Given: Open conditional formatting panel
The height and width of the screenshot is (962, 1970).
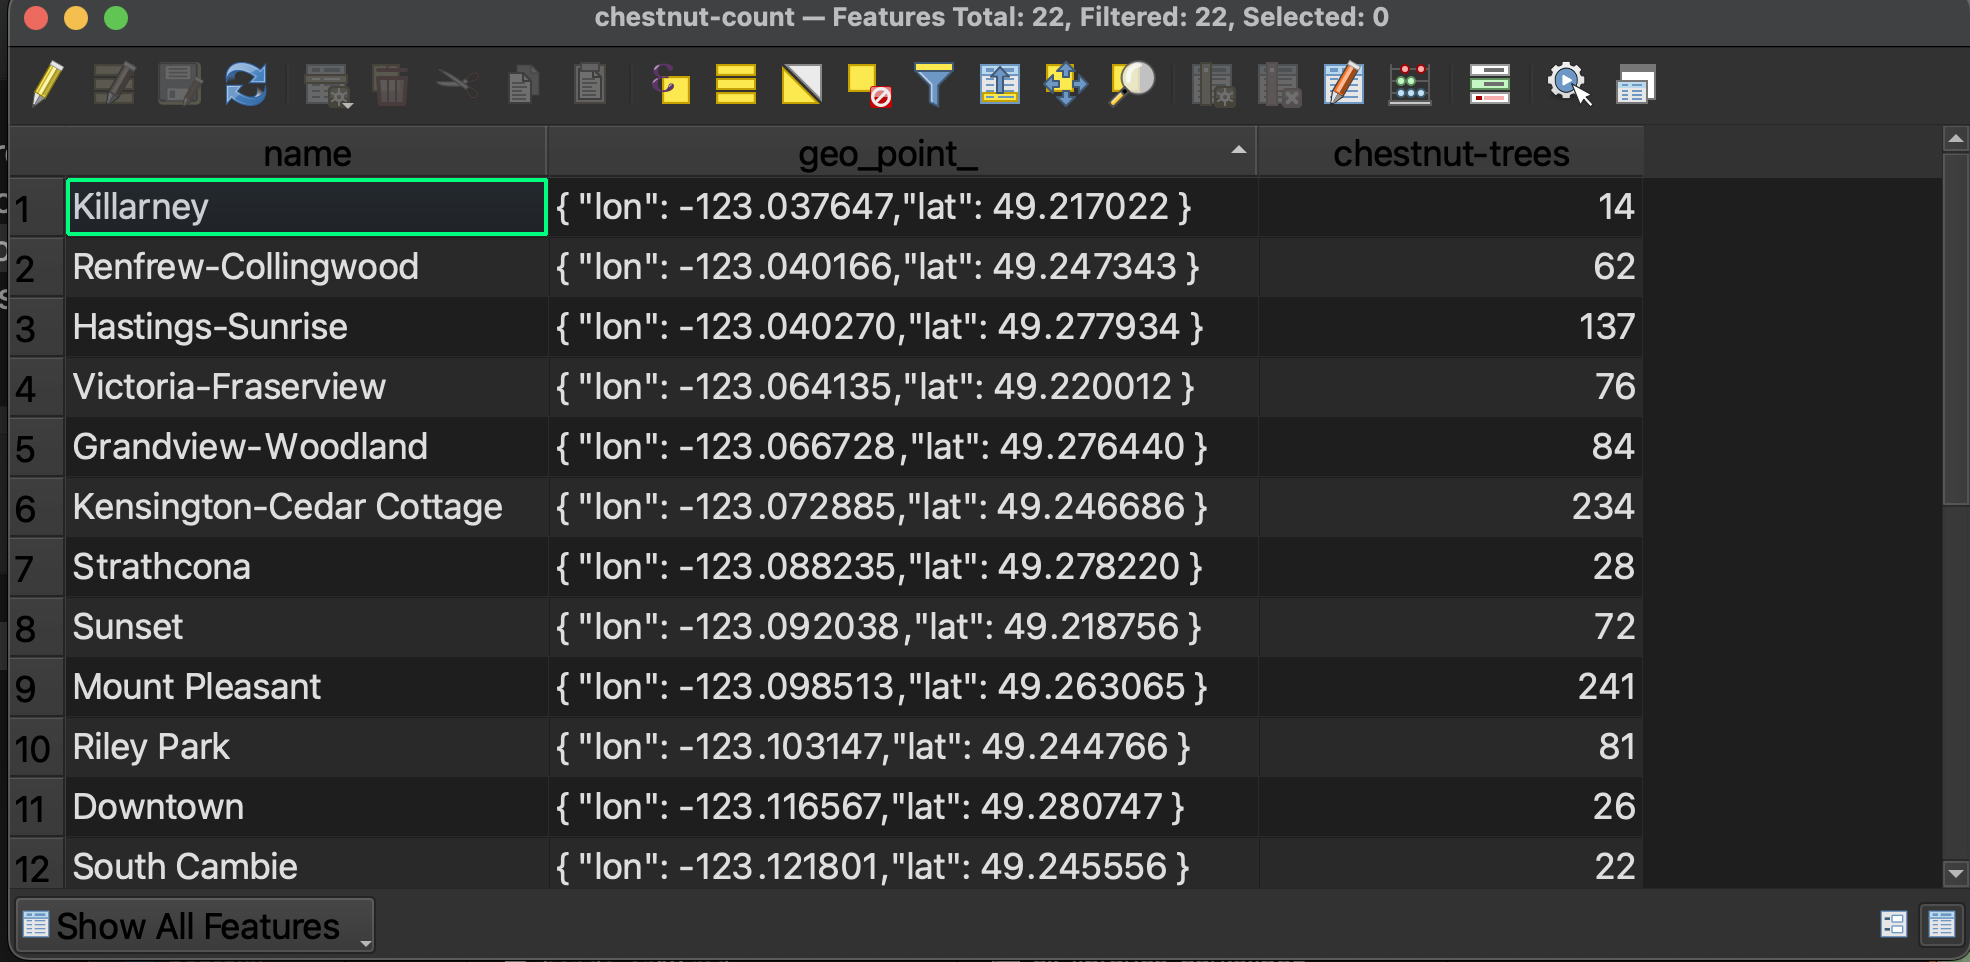Looking at the screenshot, I should coord(1489,84).
